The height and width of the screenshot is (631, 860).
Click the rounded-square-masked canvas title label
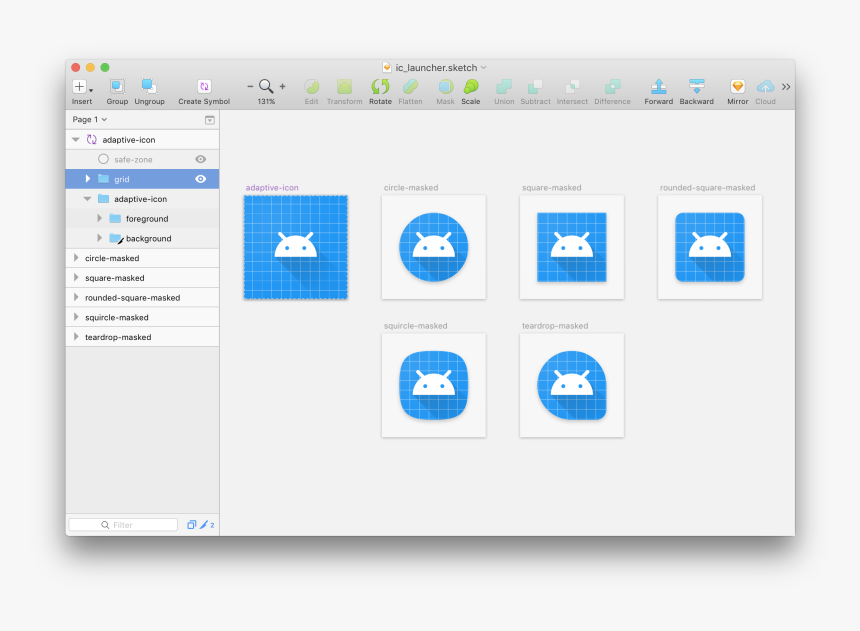point(708,188)
